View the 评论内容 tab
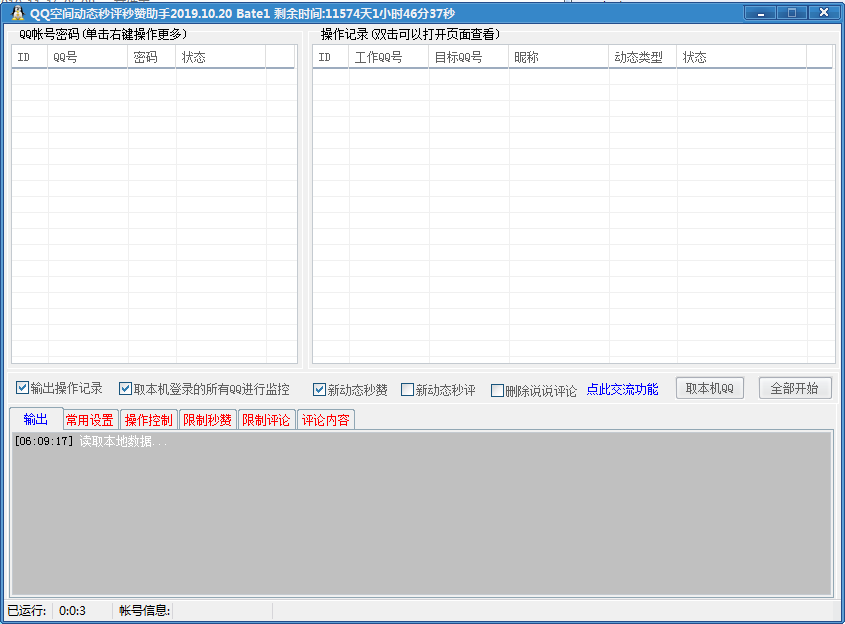This screenshot has height=624, width=845. coord(325,420)
